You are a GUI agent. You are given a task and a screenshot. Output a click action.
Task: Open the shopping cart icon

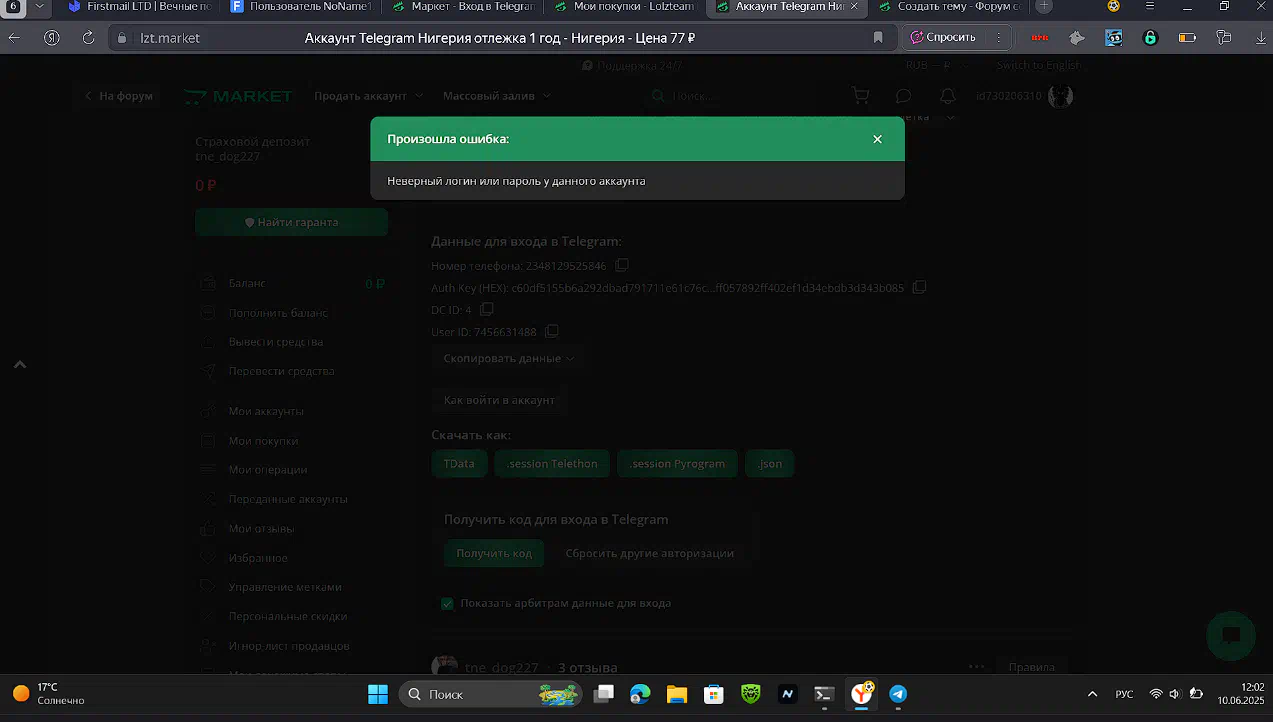(860, 96)
